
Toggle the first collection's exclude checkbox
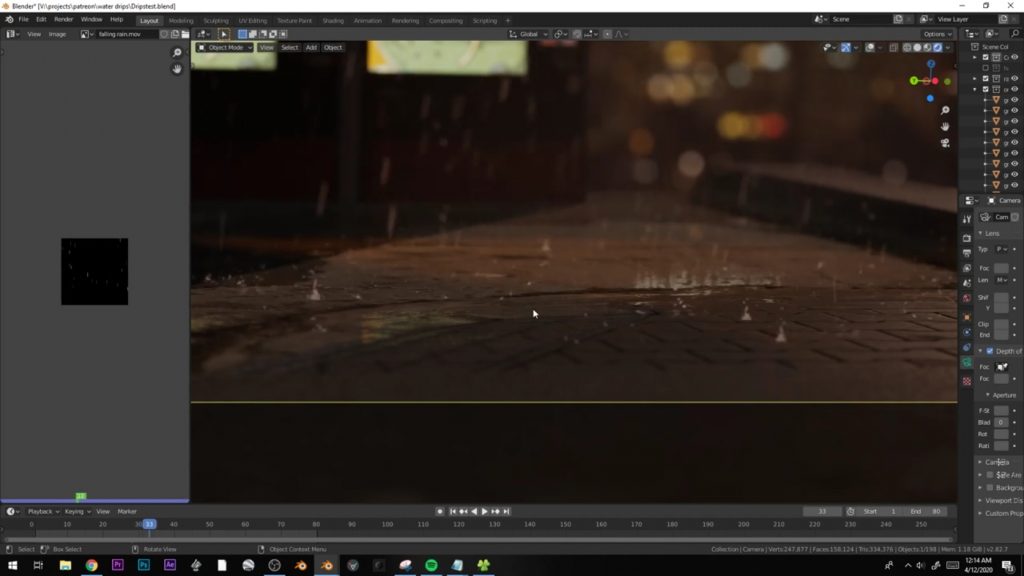point(986,57)
